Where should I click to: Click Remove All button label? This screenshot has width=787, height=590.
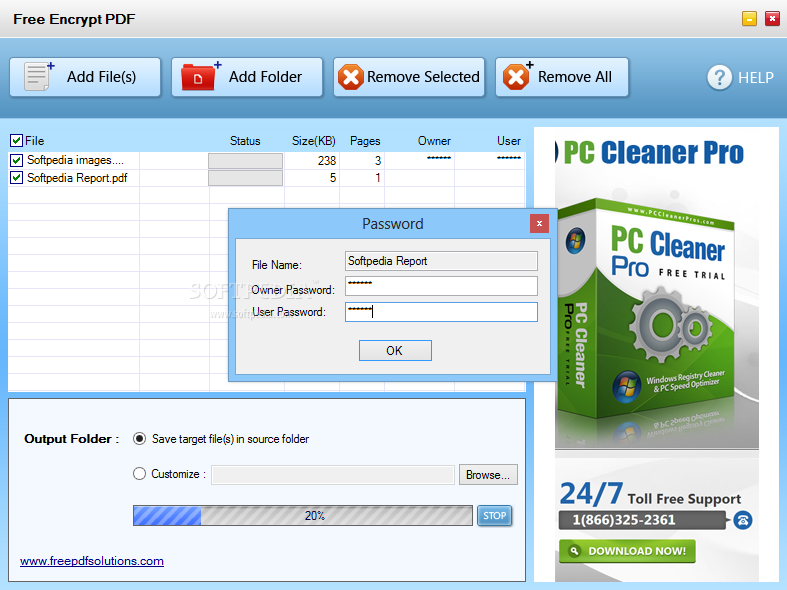[575, 77]
